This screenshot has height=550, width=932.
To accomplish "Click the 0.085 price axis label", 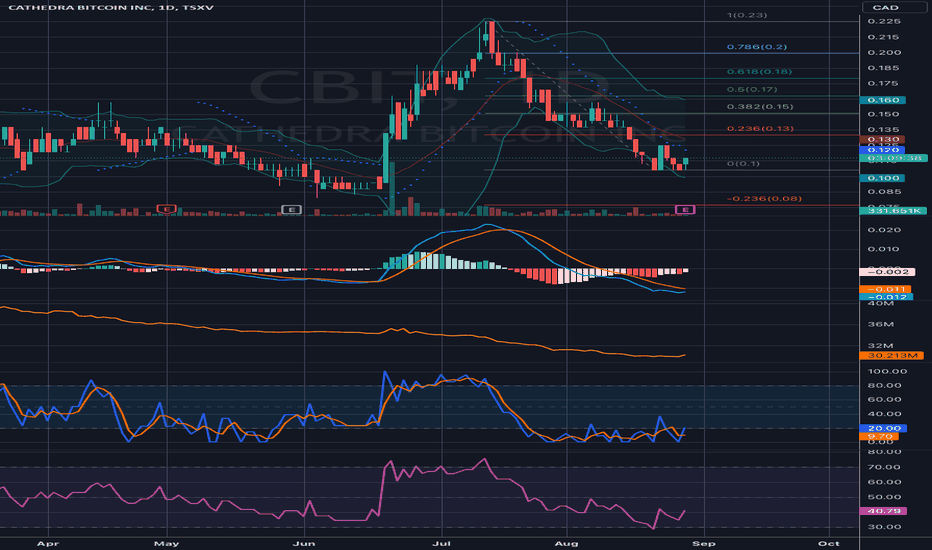I will [x=883, y=191].
